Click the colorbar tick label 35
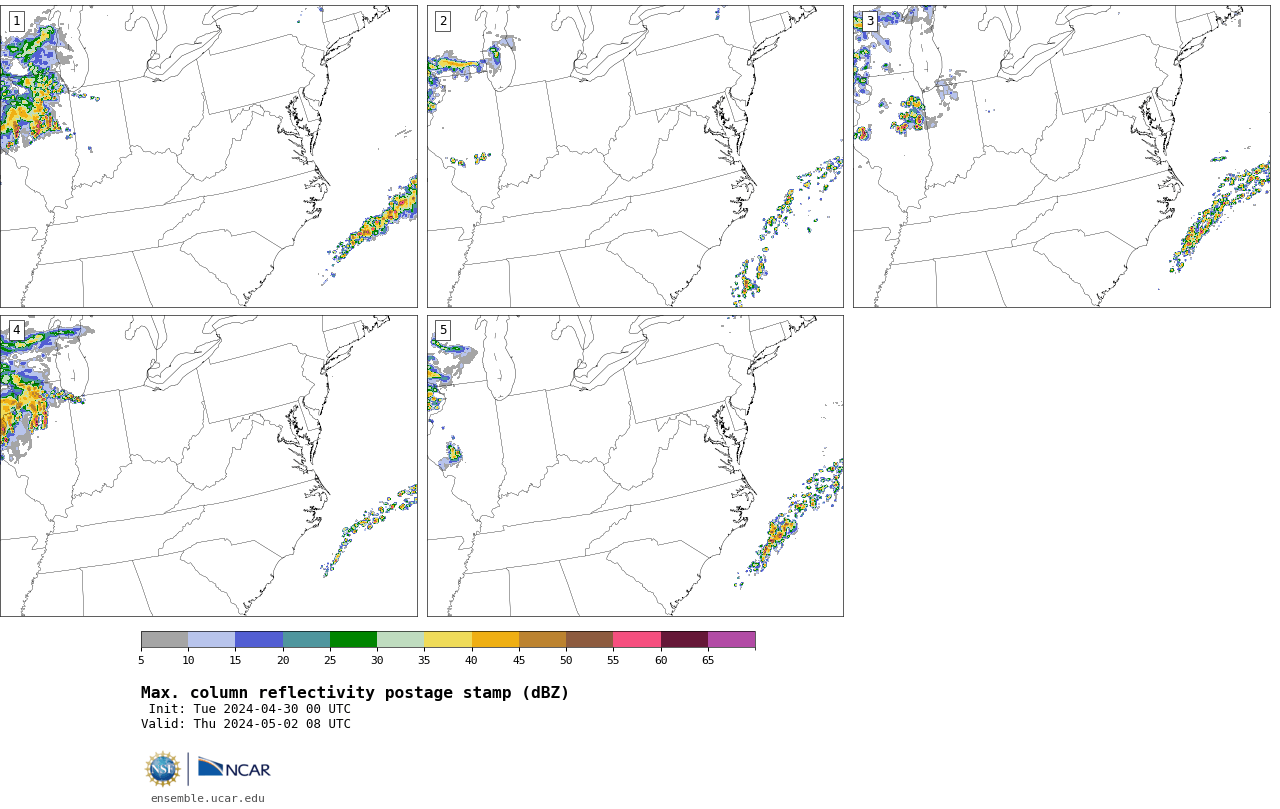1280x809 pixels. point(424,660)
